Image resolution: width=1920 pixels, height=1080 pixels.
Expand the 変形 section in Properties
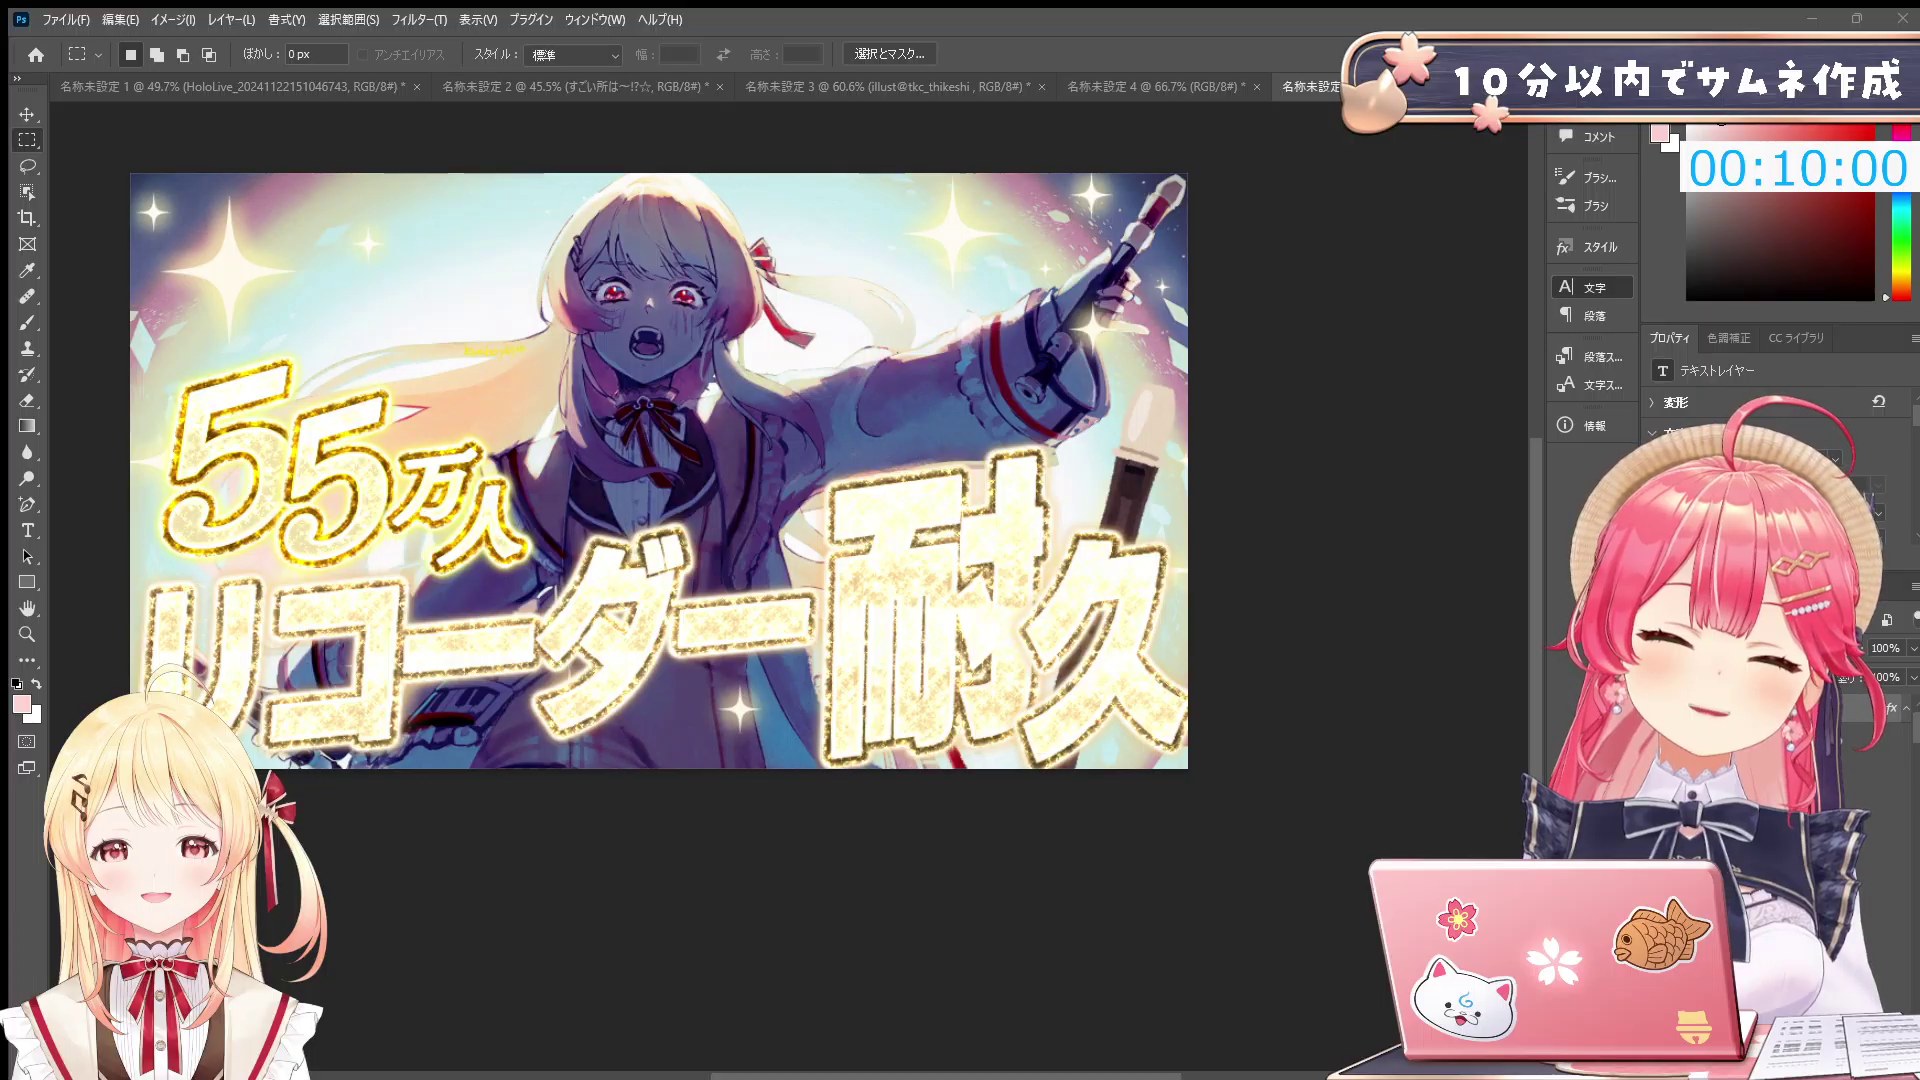click(x=1652, y=402)
